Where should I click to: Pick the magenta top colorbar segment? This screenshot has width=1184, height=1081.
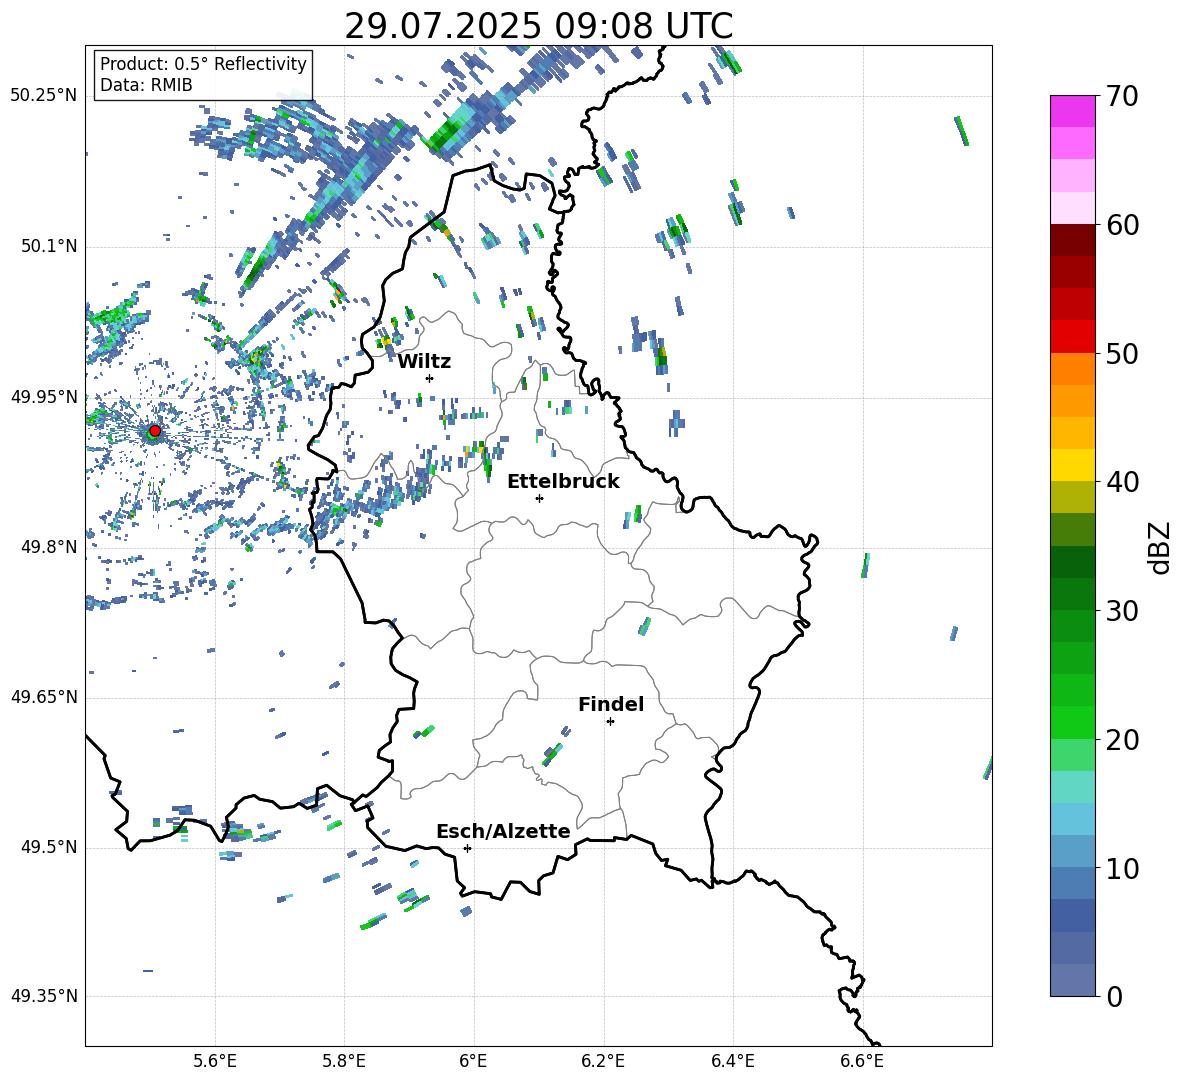pyautogui.click(x=1072, y=111)
